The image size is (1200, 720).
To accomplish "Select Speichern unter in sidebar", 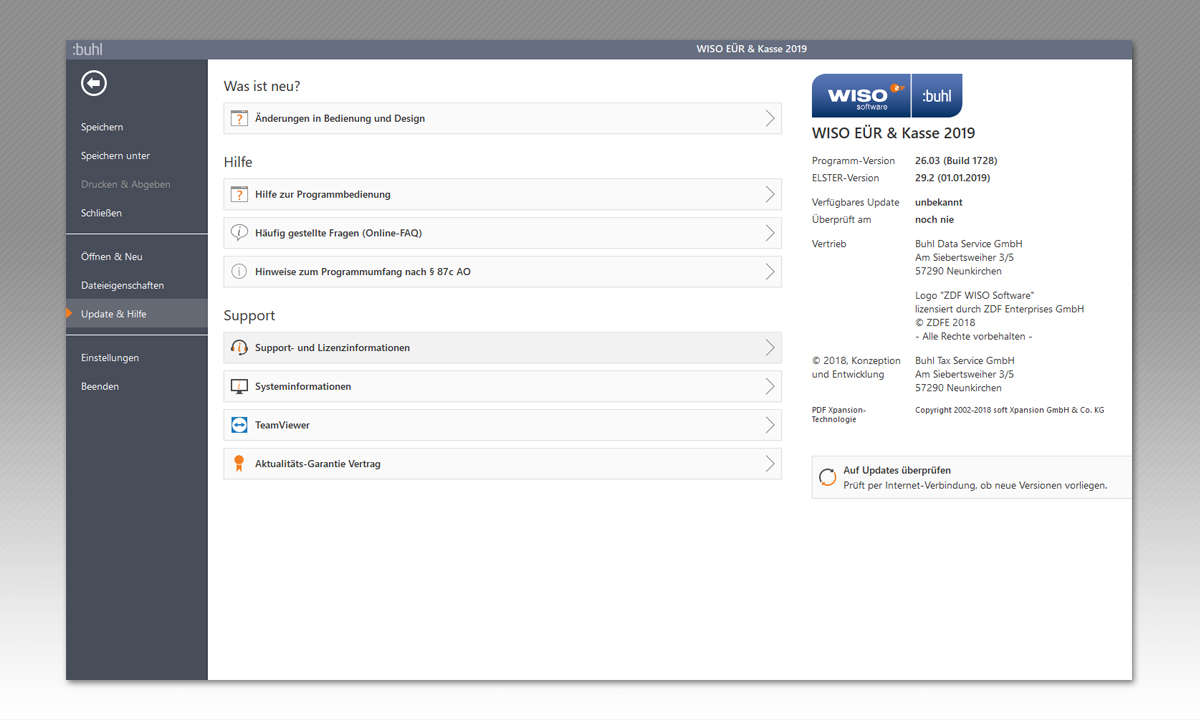I will [115, 156].
